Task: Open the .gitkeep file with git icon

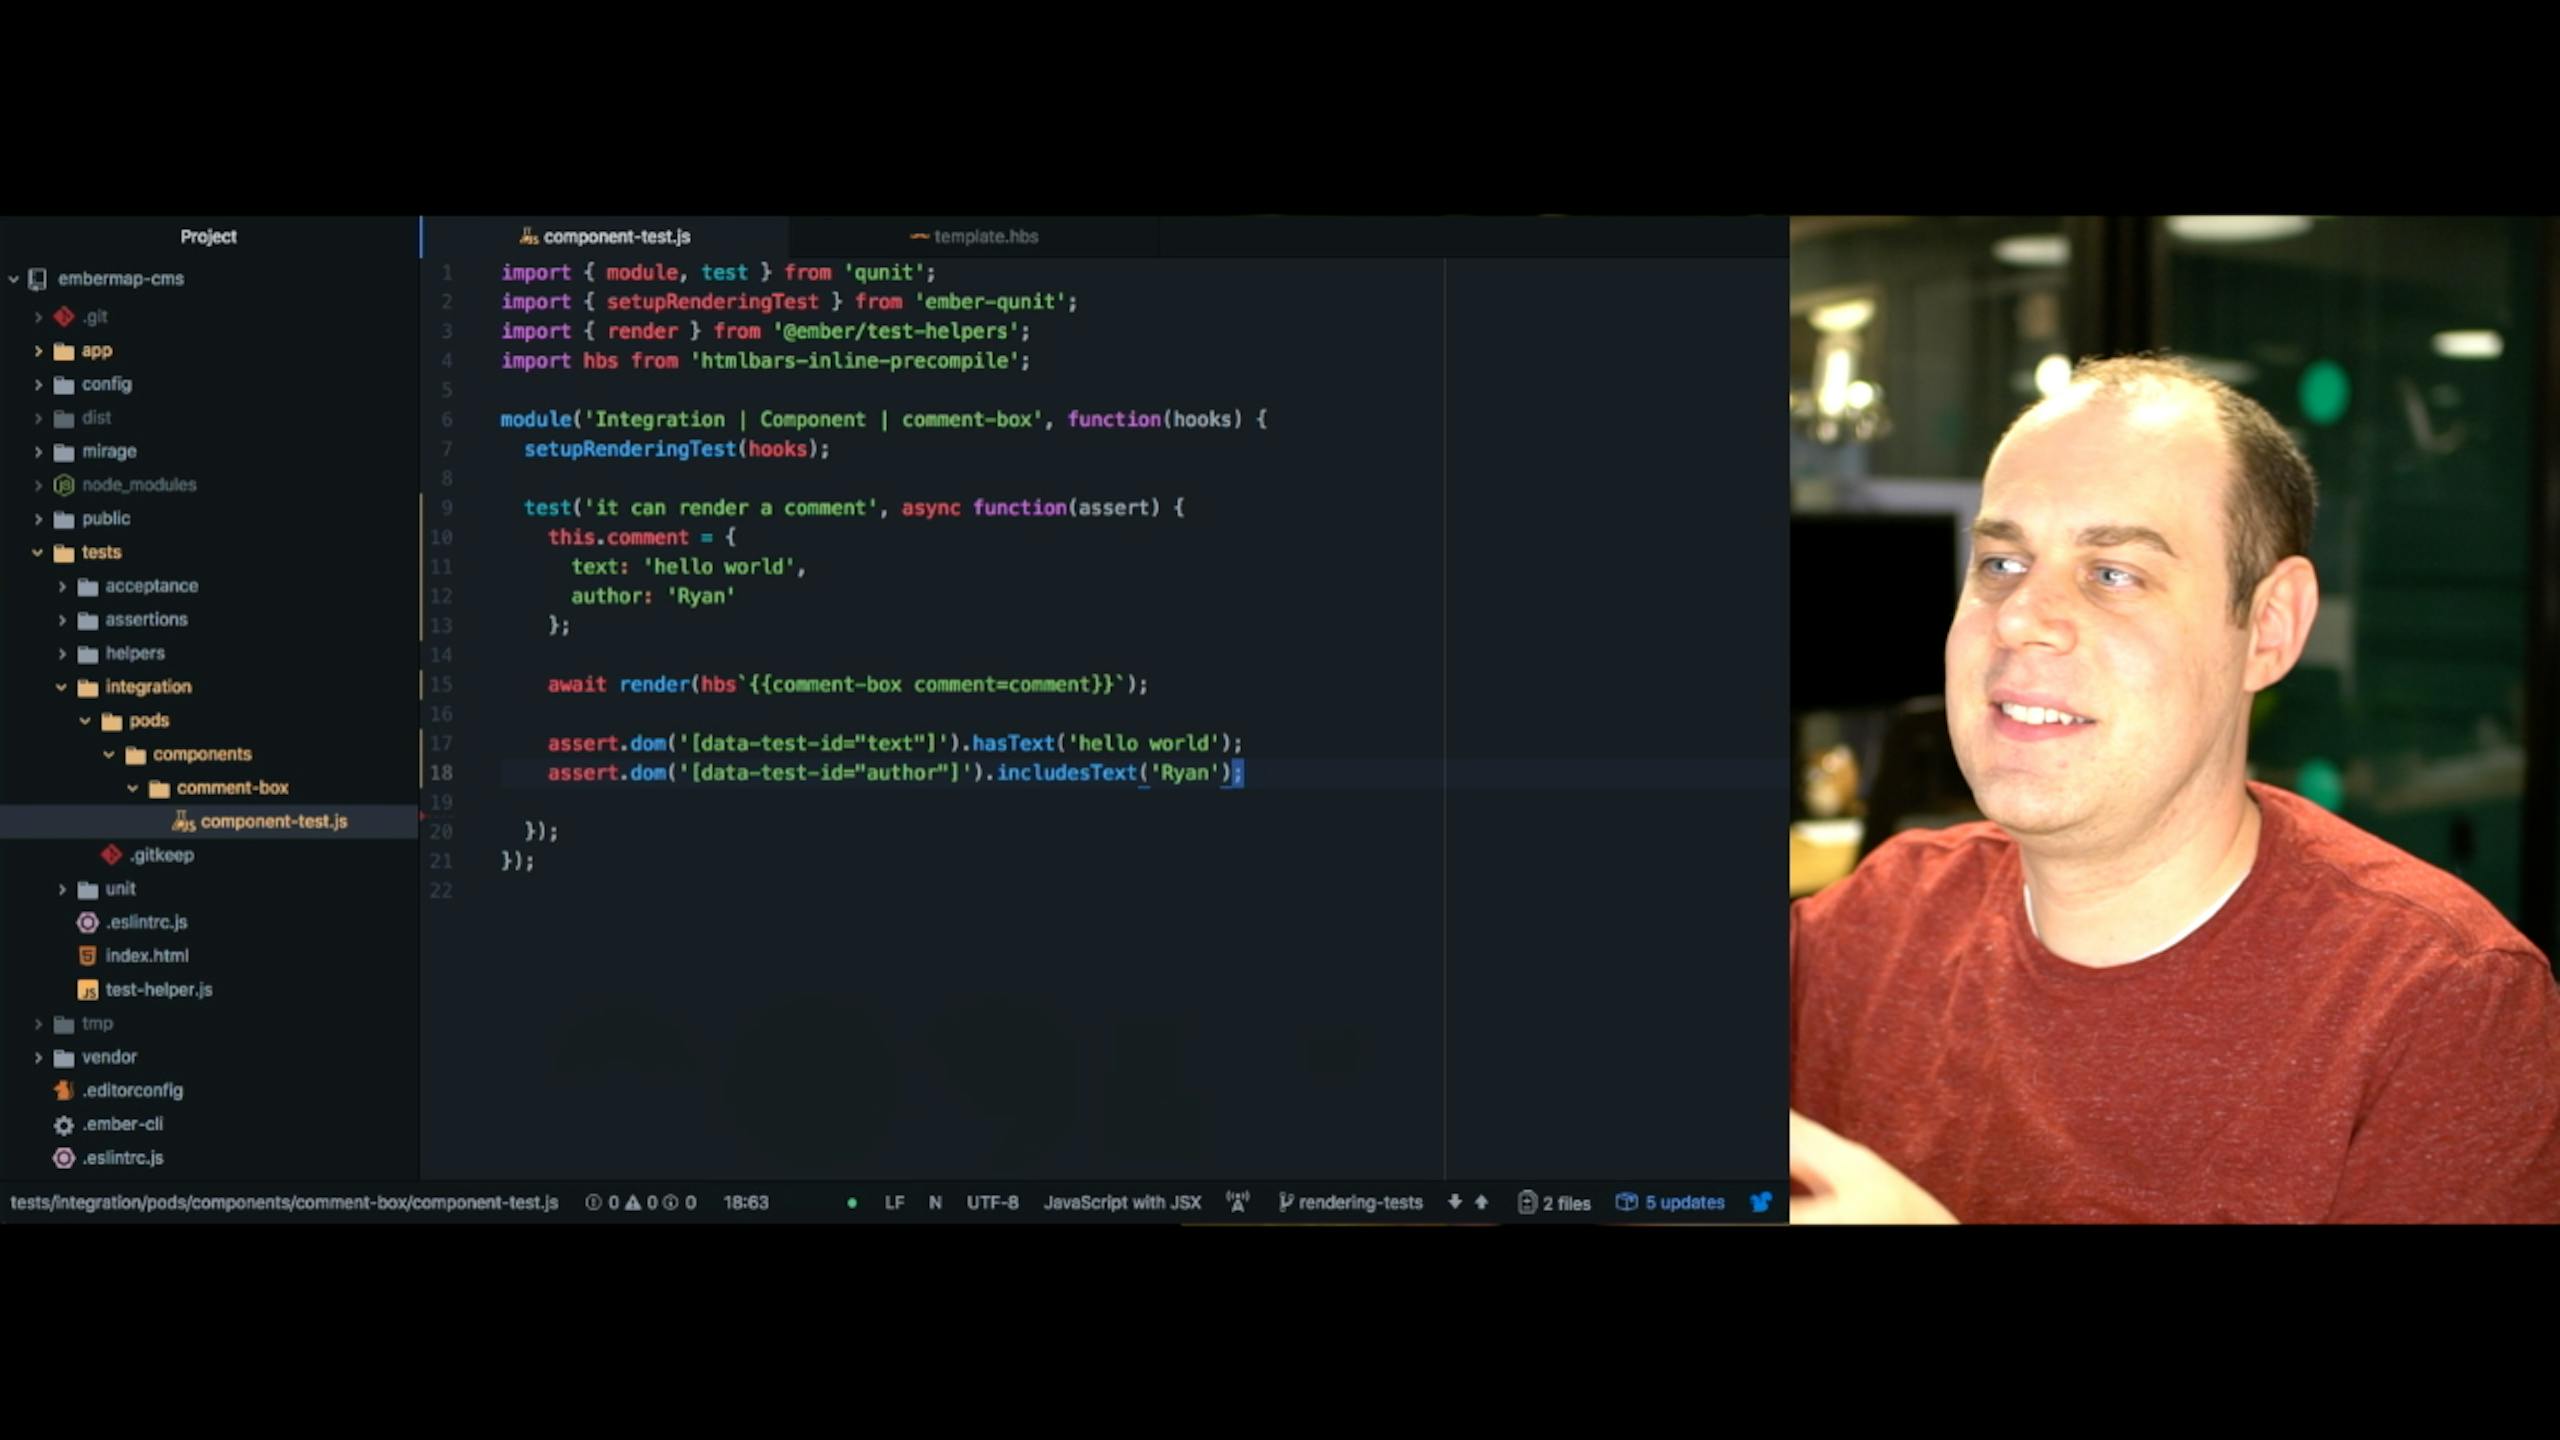Action: coord(160,855)
